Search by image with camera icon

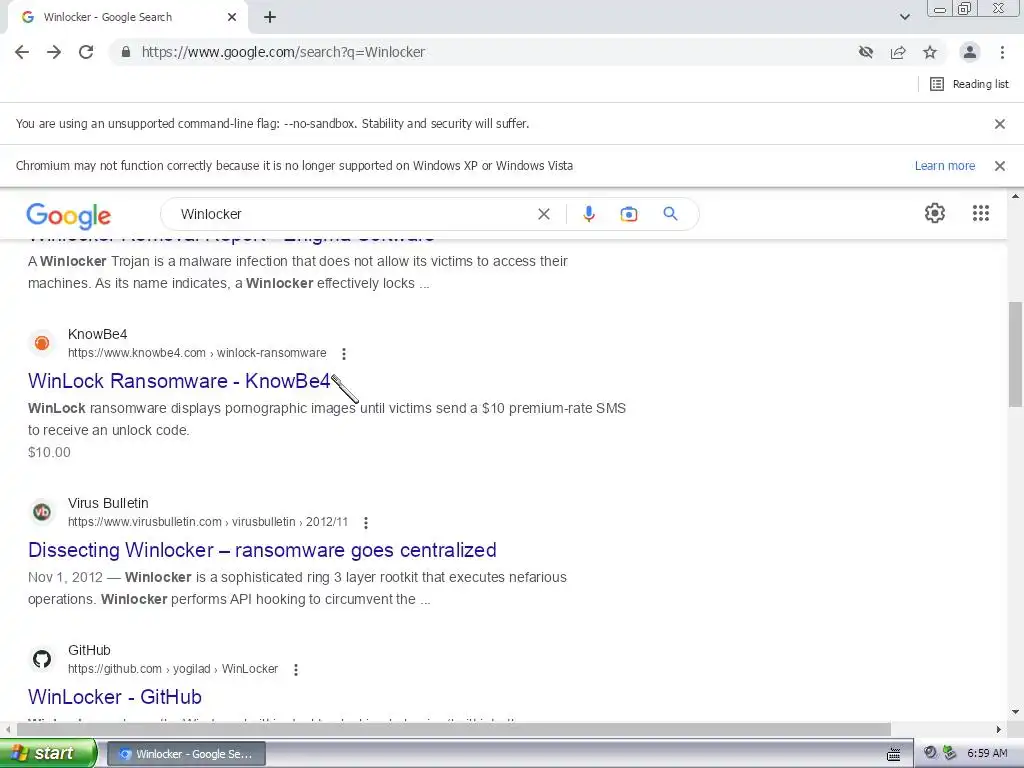pyautogui.click(x=629, y=214)
